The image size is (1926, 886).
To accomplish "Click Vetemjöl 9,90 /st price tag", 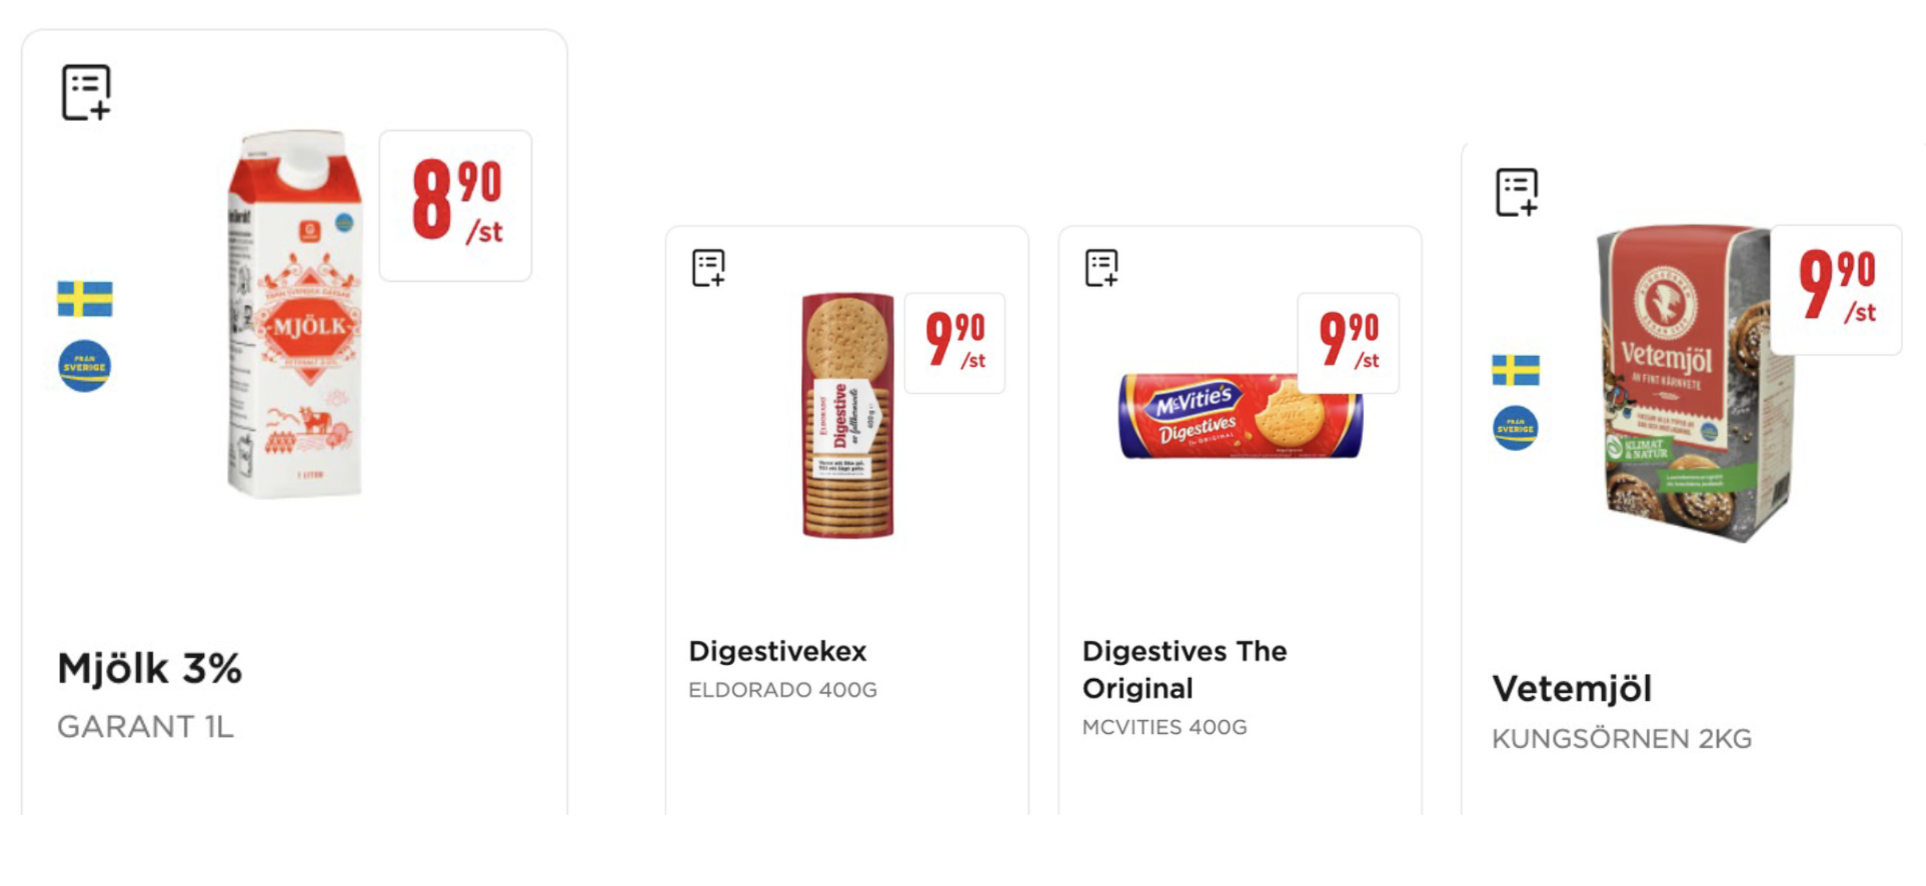I will pos(1836,289).
